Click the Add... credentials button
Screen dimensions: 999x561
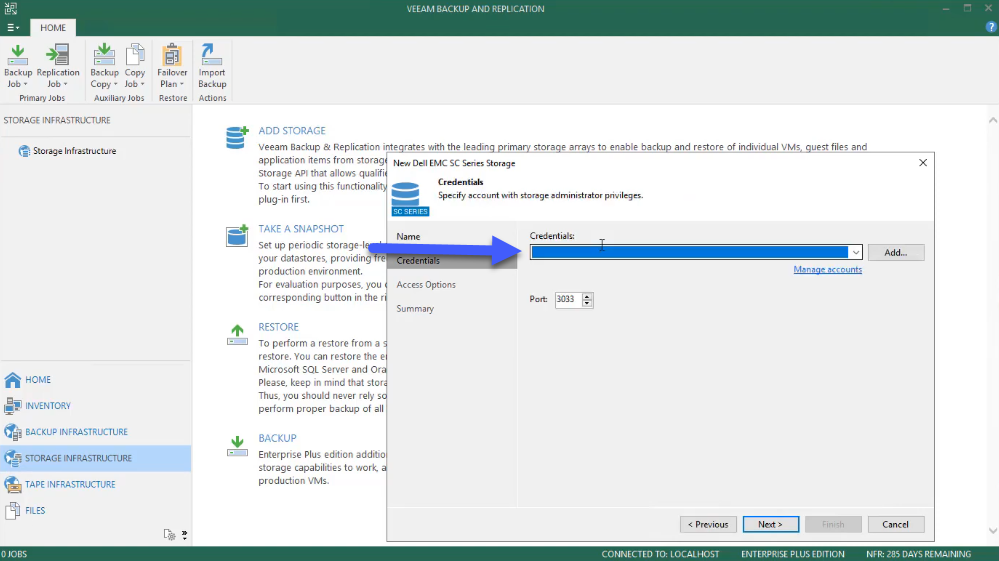point(896,253)
